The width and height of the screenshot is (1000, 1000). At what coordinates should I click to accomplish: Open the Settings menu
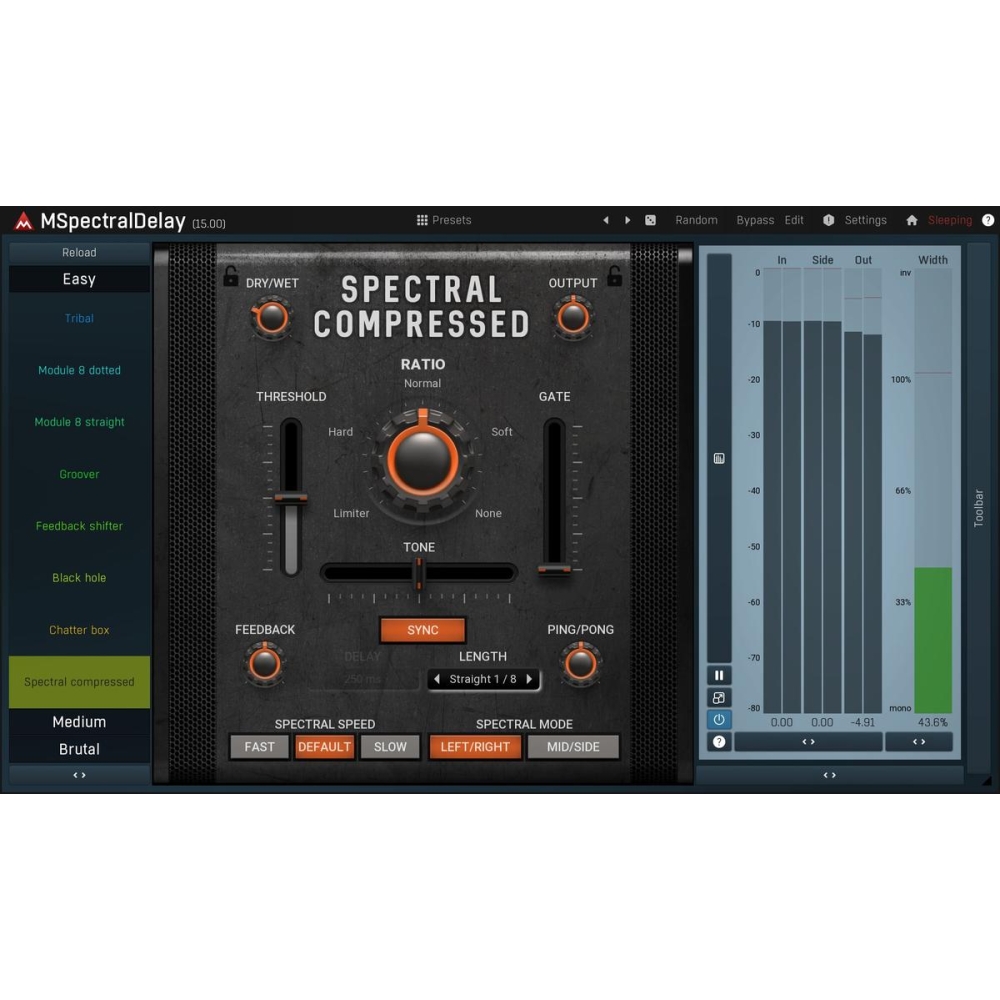866,220
